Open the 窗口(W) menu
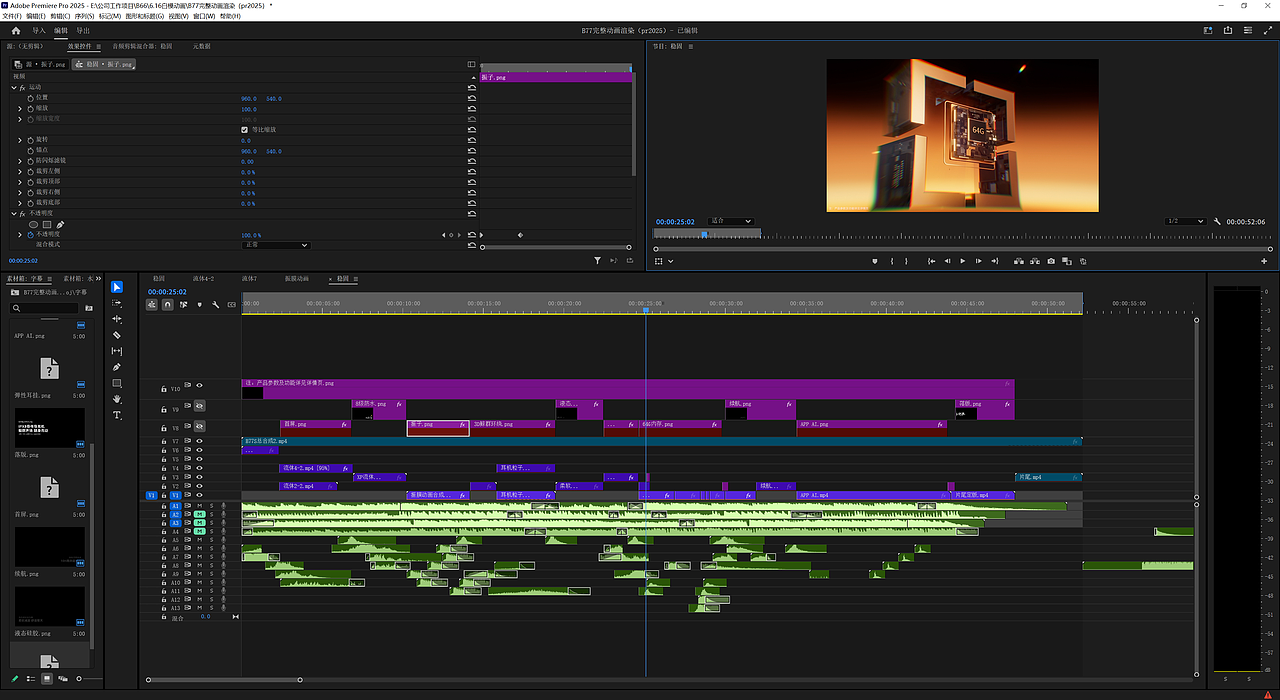 tap(204, 16)
